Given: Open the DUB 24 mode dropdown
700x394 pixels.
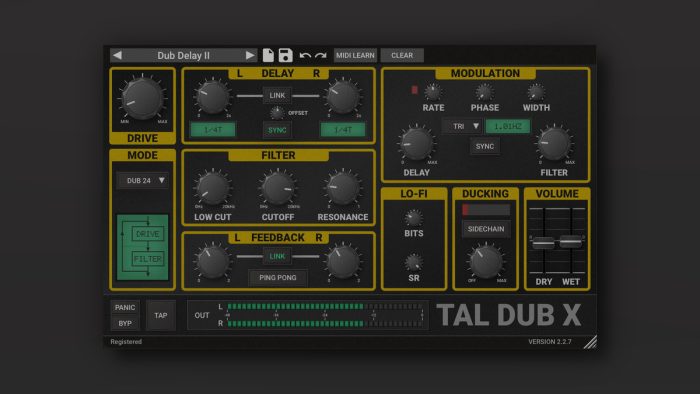Looking at the screenshot, I should click(143, 181).
